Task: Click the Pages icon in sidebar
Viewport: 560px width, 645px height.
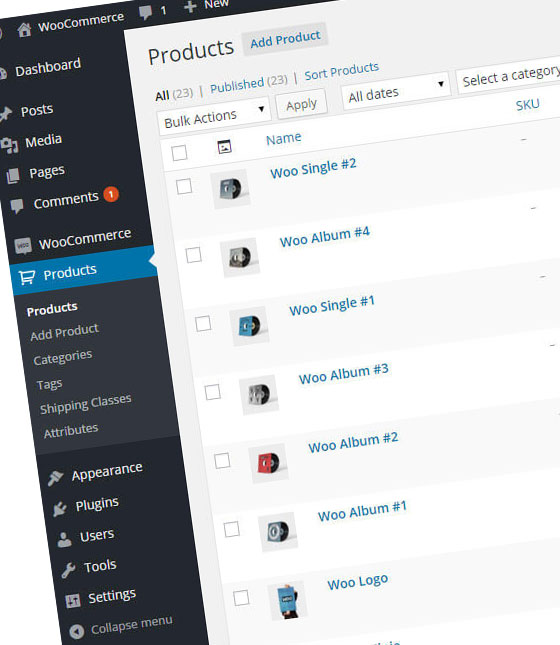Action: [13, 176]
